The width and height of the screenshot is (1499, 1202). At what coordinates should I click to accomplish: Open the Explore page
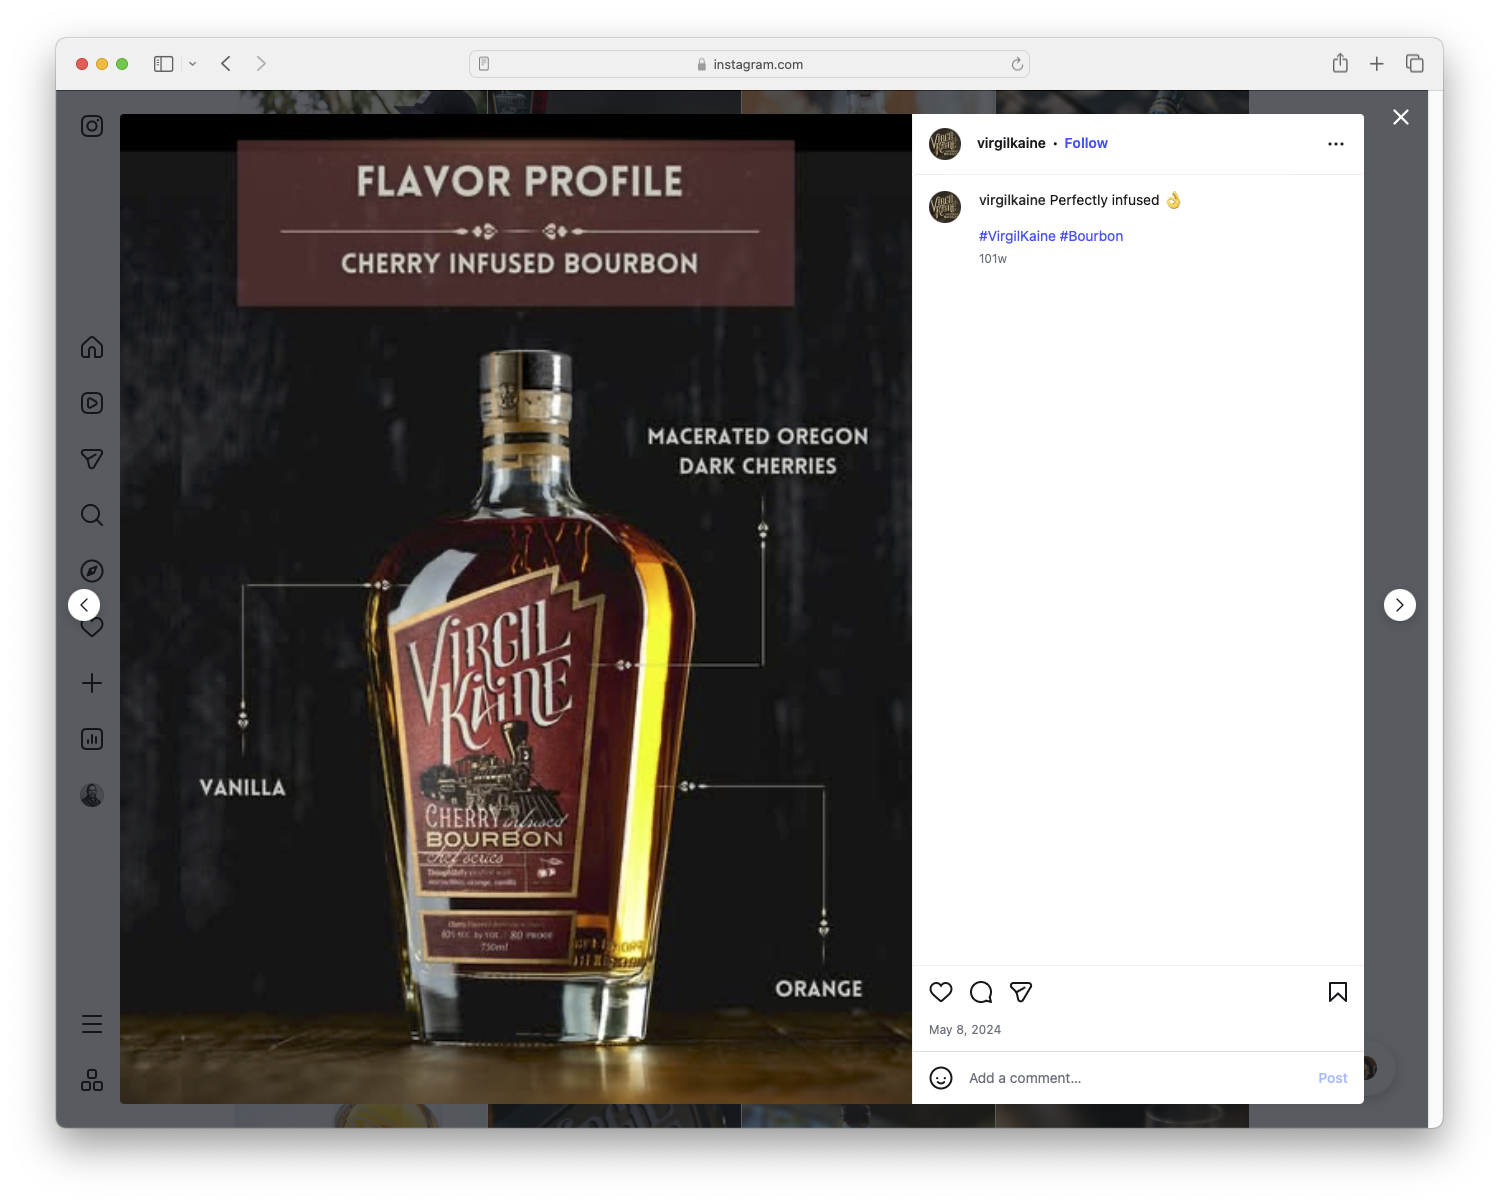tap(91, 570)
